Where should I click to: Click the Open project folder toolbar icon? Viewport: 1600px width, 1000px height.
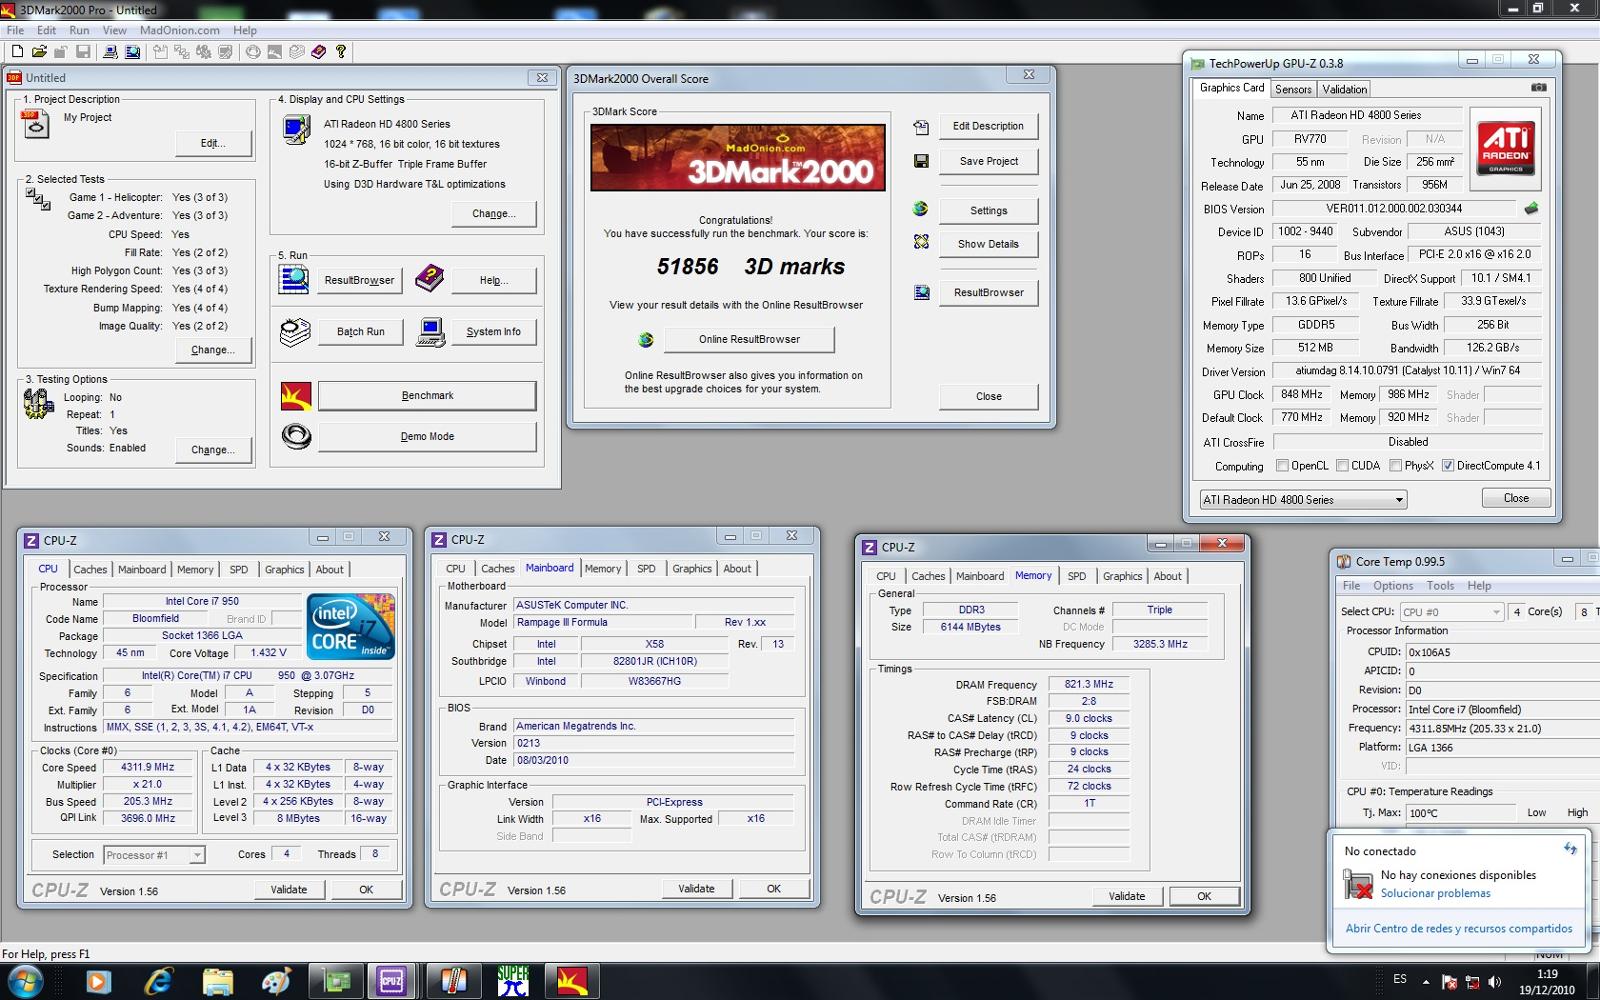(39, 52)
